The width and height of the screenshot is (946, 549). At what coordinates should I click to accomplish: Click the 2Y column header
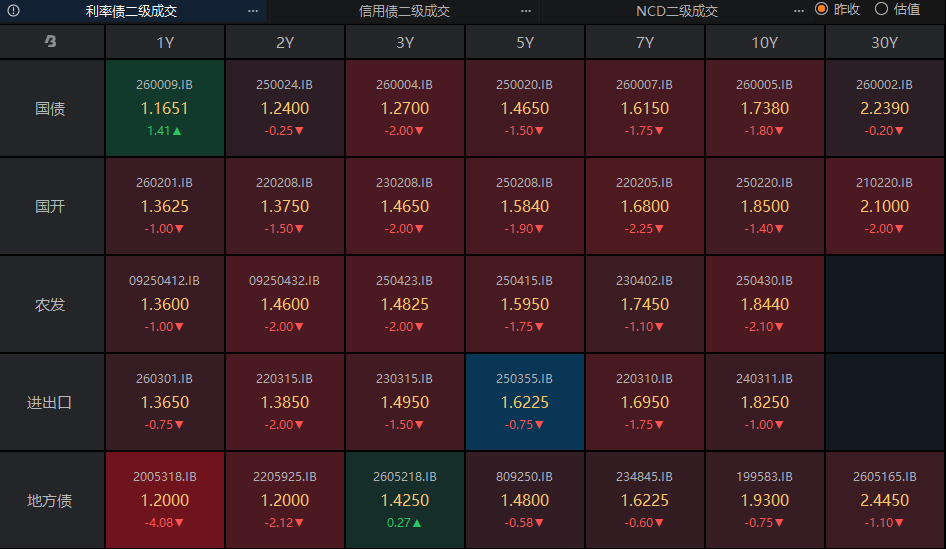pos(285,42)
